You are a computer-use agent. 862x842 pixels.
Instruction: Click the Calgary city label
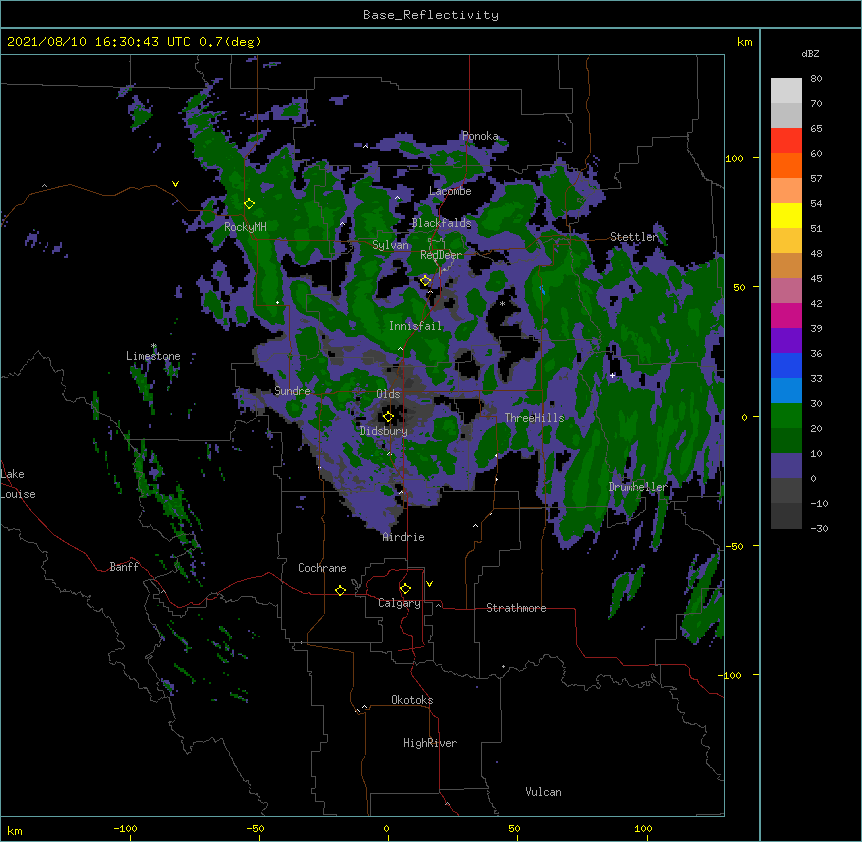pos(399,603)
